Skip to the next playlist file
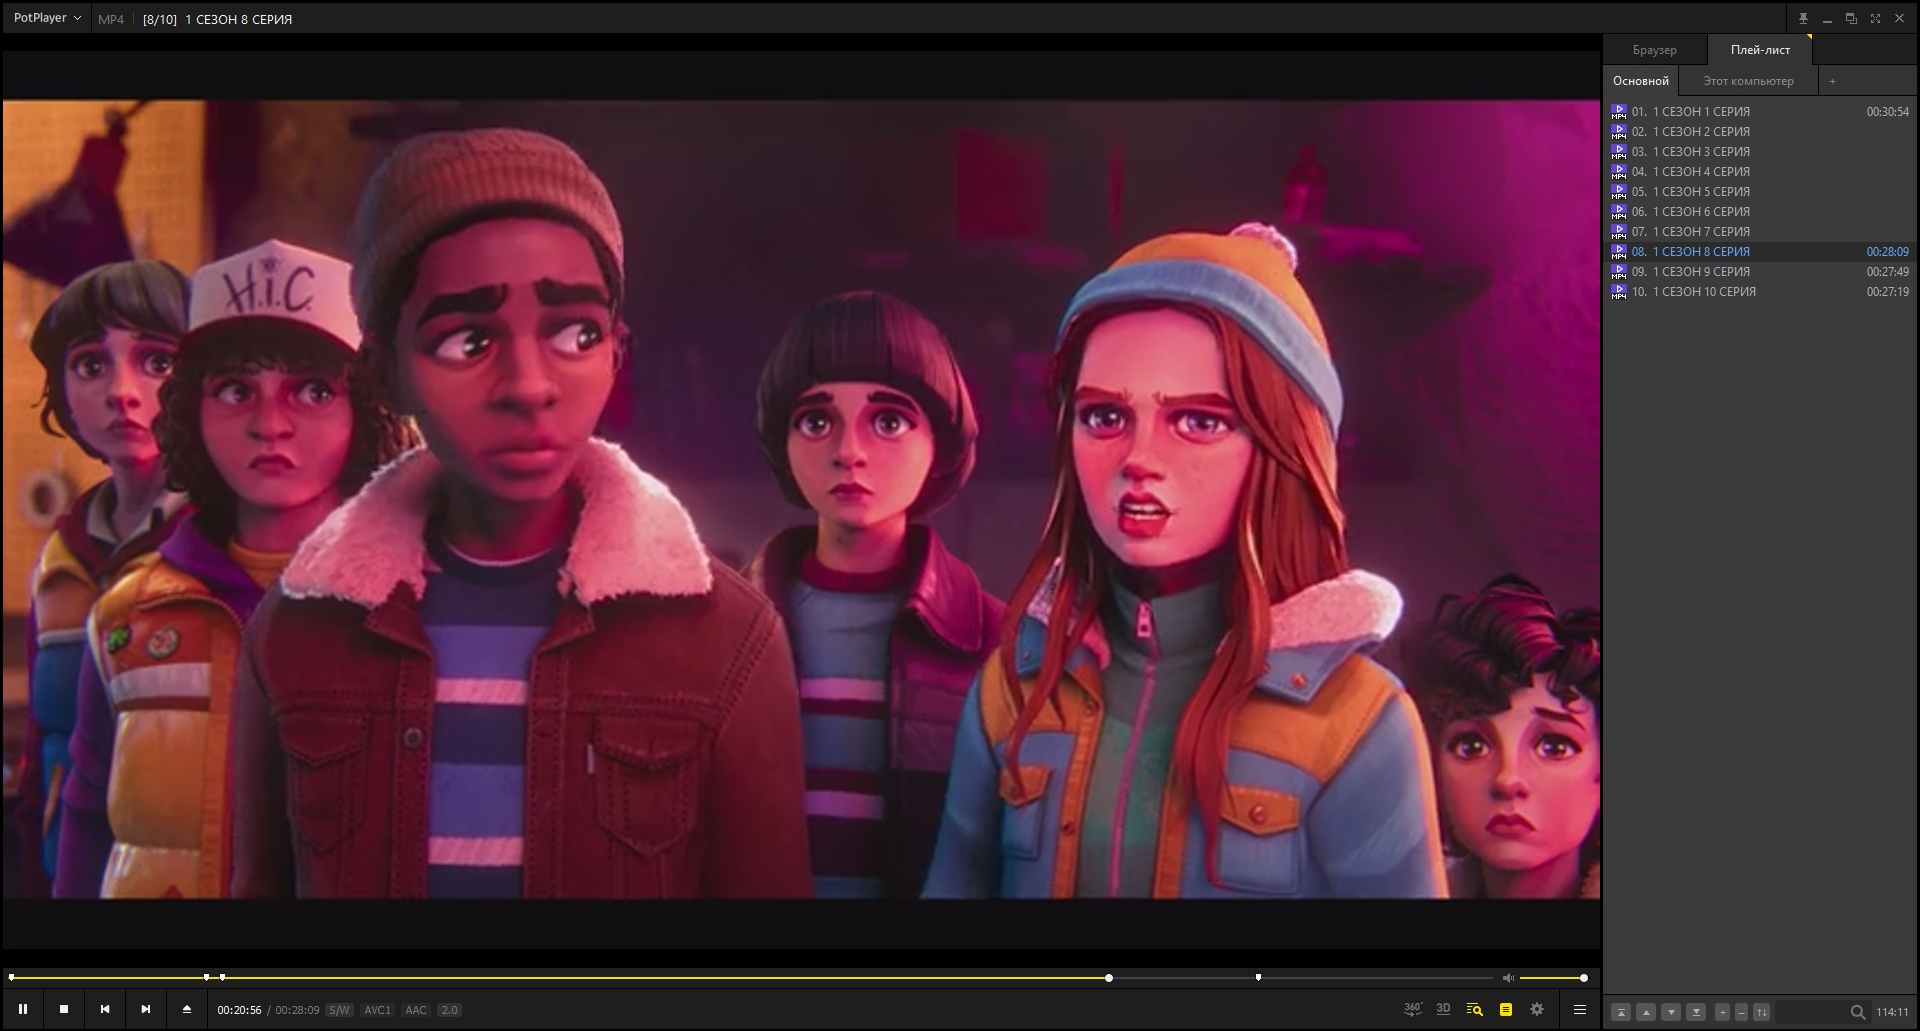Image resolution: width=1920 pixels, height=1031 pixels. pyautogui.click(x=146, y=1009)
